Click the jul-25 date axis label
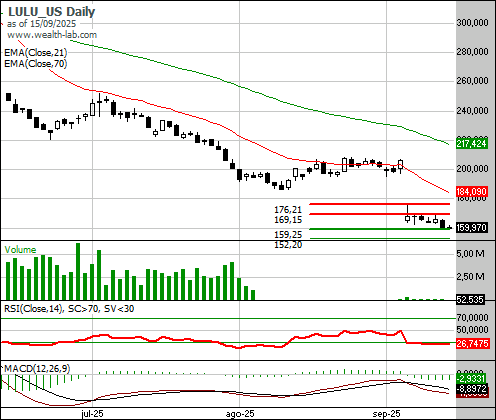The image size is (496, 420). (92, 414)
